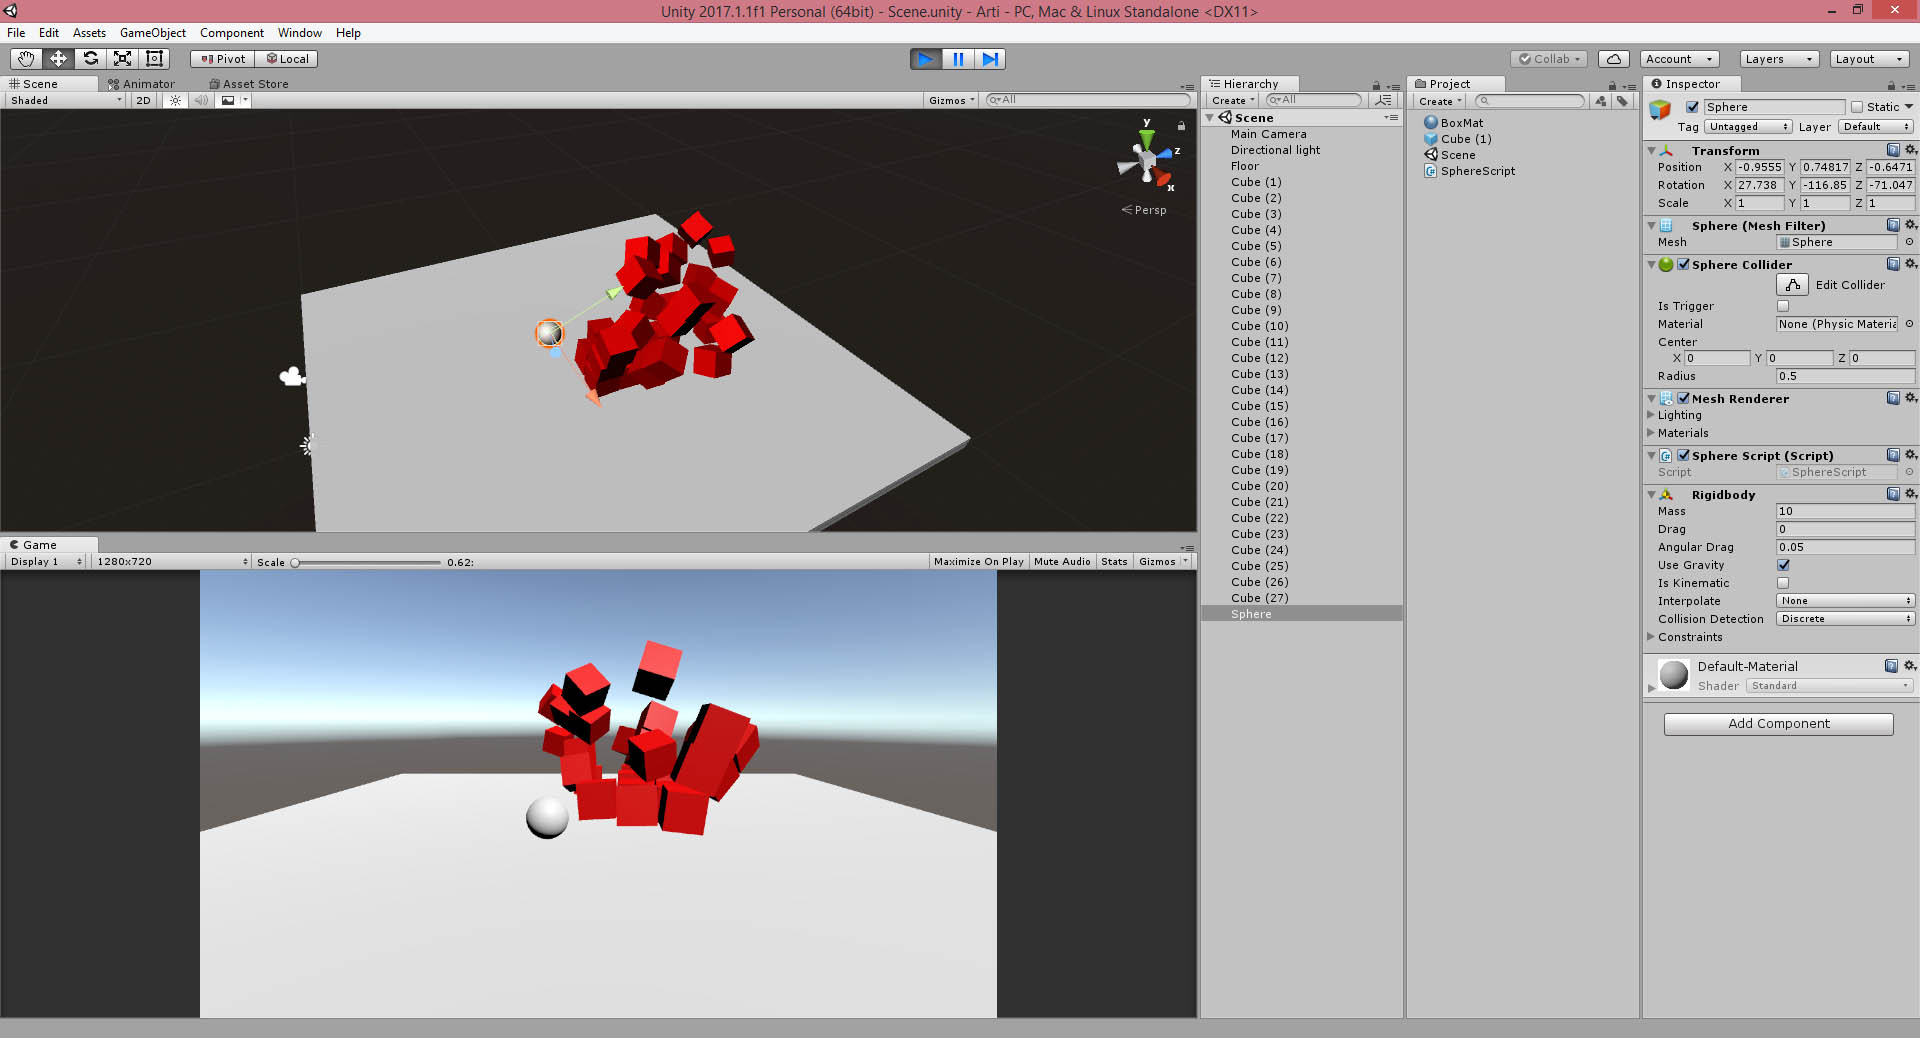The width and height of the screenshot is (1920, 1038).
Task: Adjust the Game view Scale slider
Action: coord(366,562)
